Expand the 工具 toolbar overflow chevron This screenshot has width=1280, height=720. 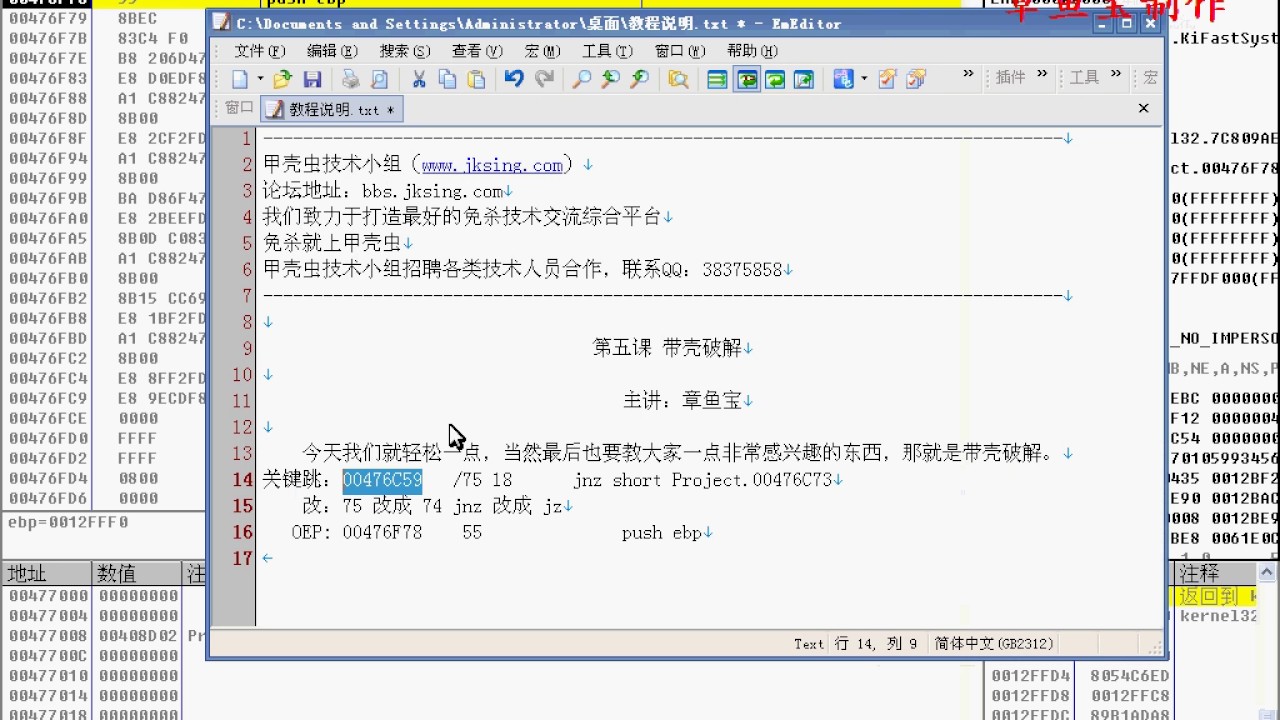(1116, 74)
